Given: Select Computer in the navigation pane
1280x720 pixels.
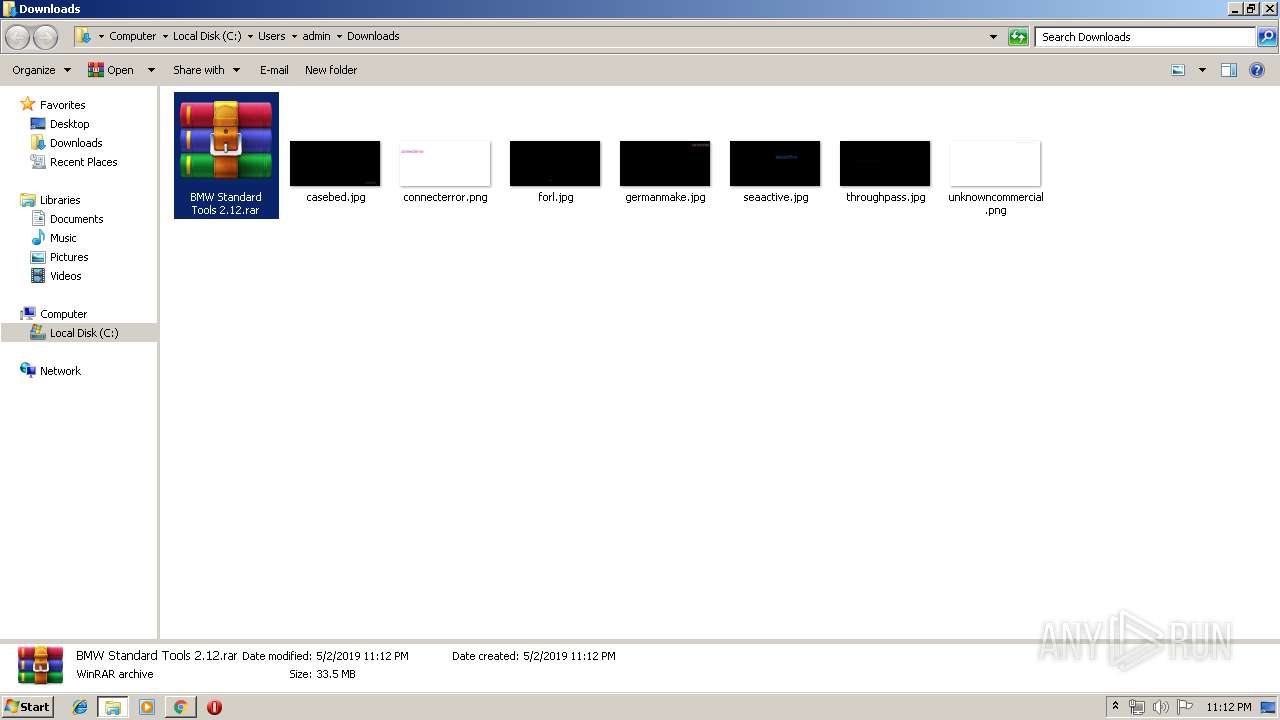Looking at the screenshot, I should [63, 314].
